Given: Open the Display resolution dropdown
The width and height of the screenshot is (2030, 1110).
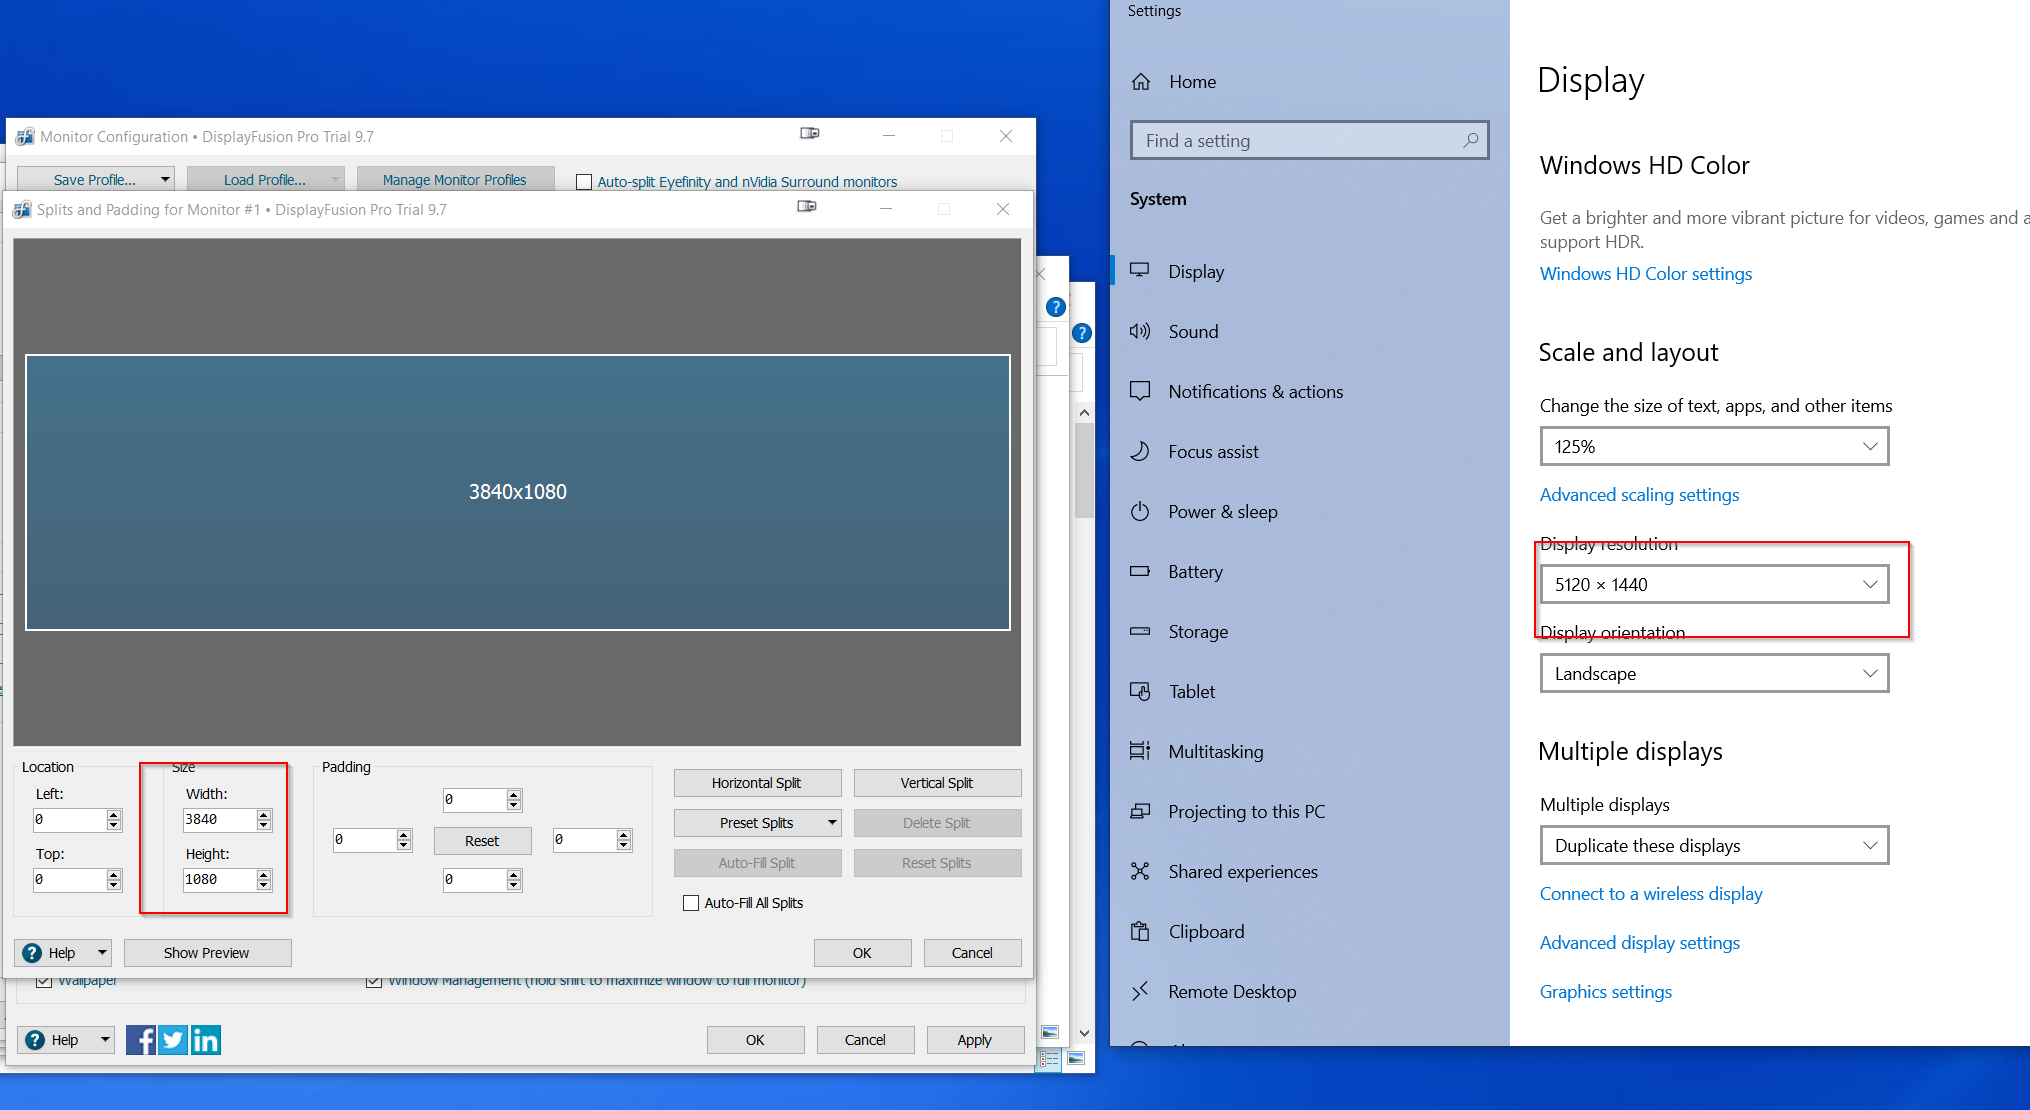Looking at the screenshot, I should 1714,585.
